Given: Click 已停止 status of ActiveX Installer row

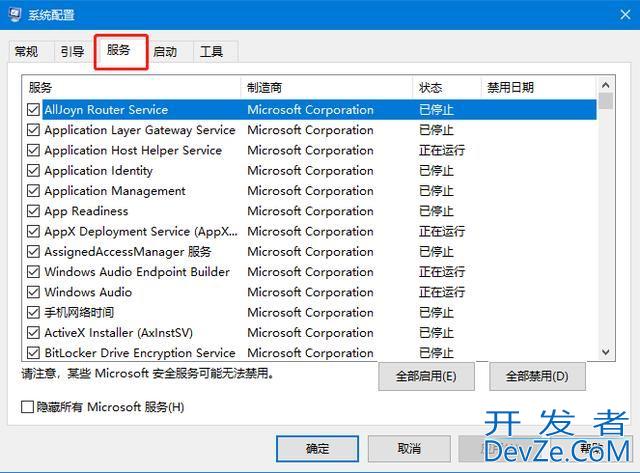Looking at the screenshot, I should pyautogui.click(x=436, y=333).
